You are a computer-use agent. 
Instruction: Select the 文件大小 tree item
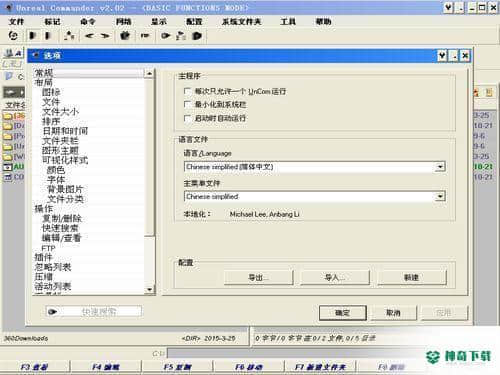point(60,112)
